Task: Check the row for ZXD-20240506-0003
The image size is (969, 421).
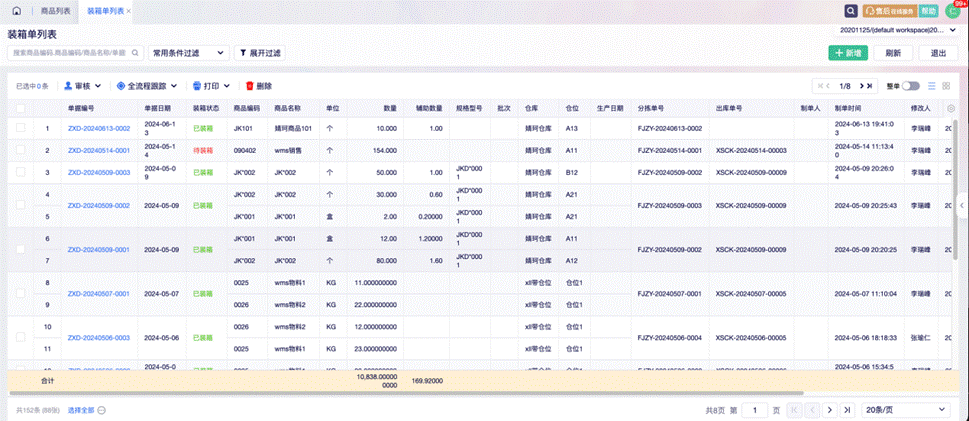Action: click(x=21, y=338)
